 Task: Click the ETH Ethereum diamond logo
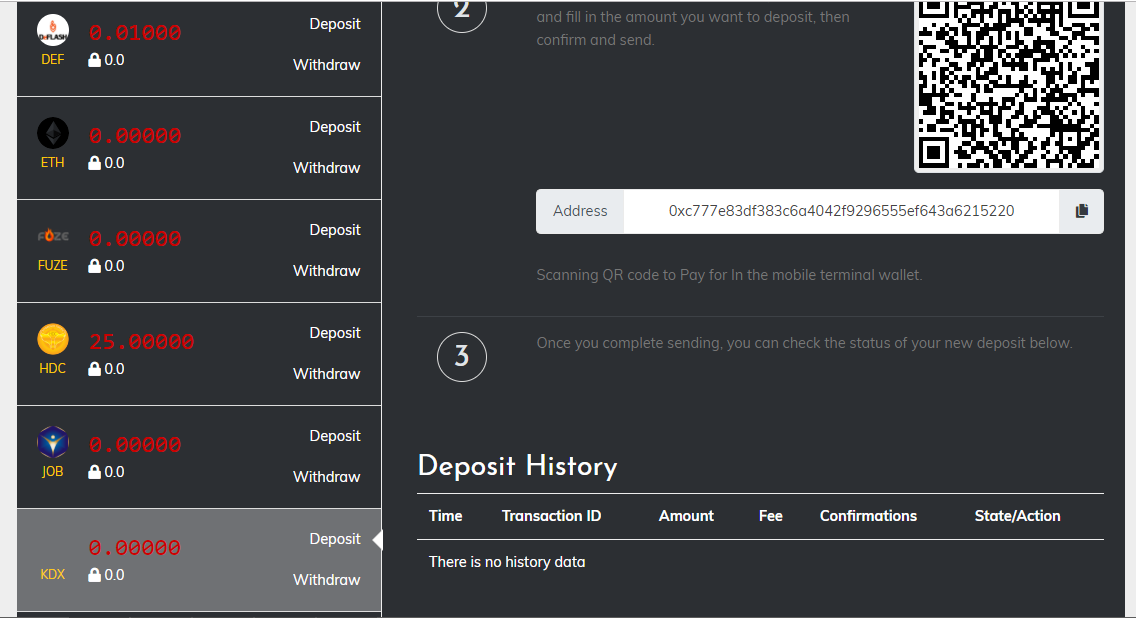pyautogui.click(x=53, y=133)
